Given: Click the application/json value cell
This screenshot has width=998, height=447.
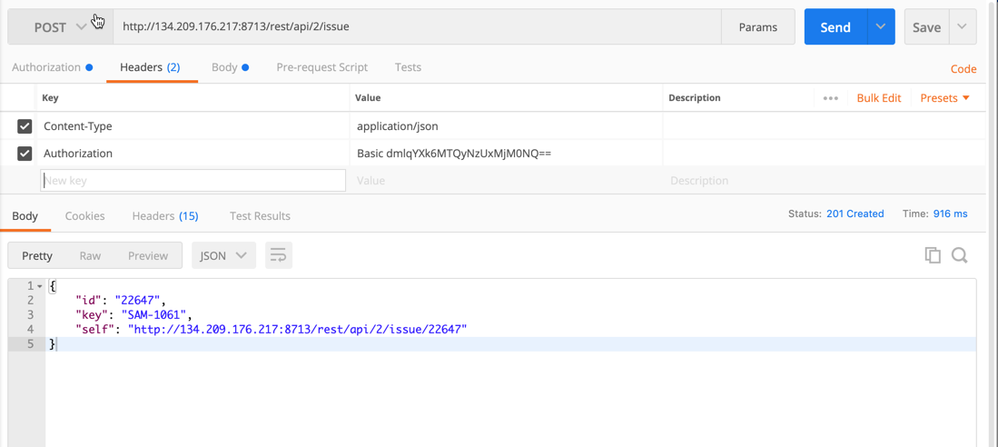Looking at the screenshot, I should click(x=506, y=126).
